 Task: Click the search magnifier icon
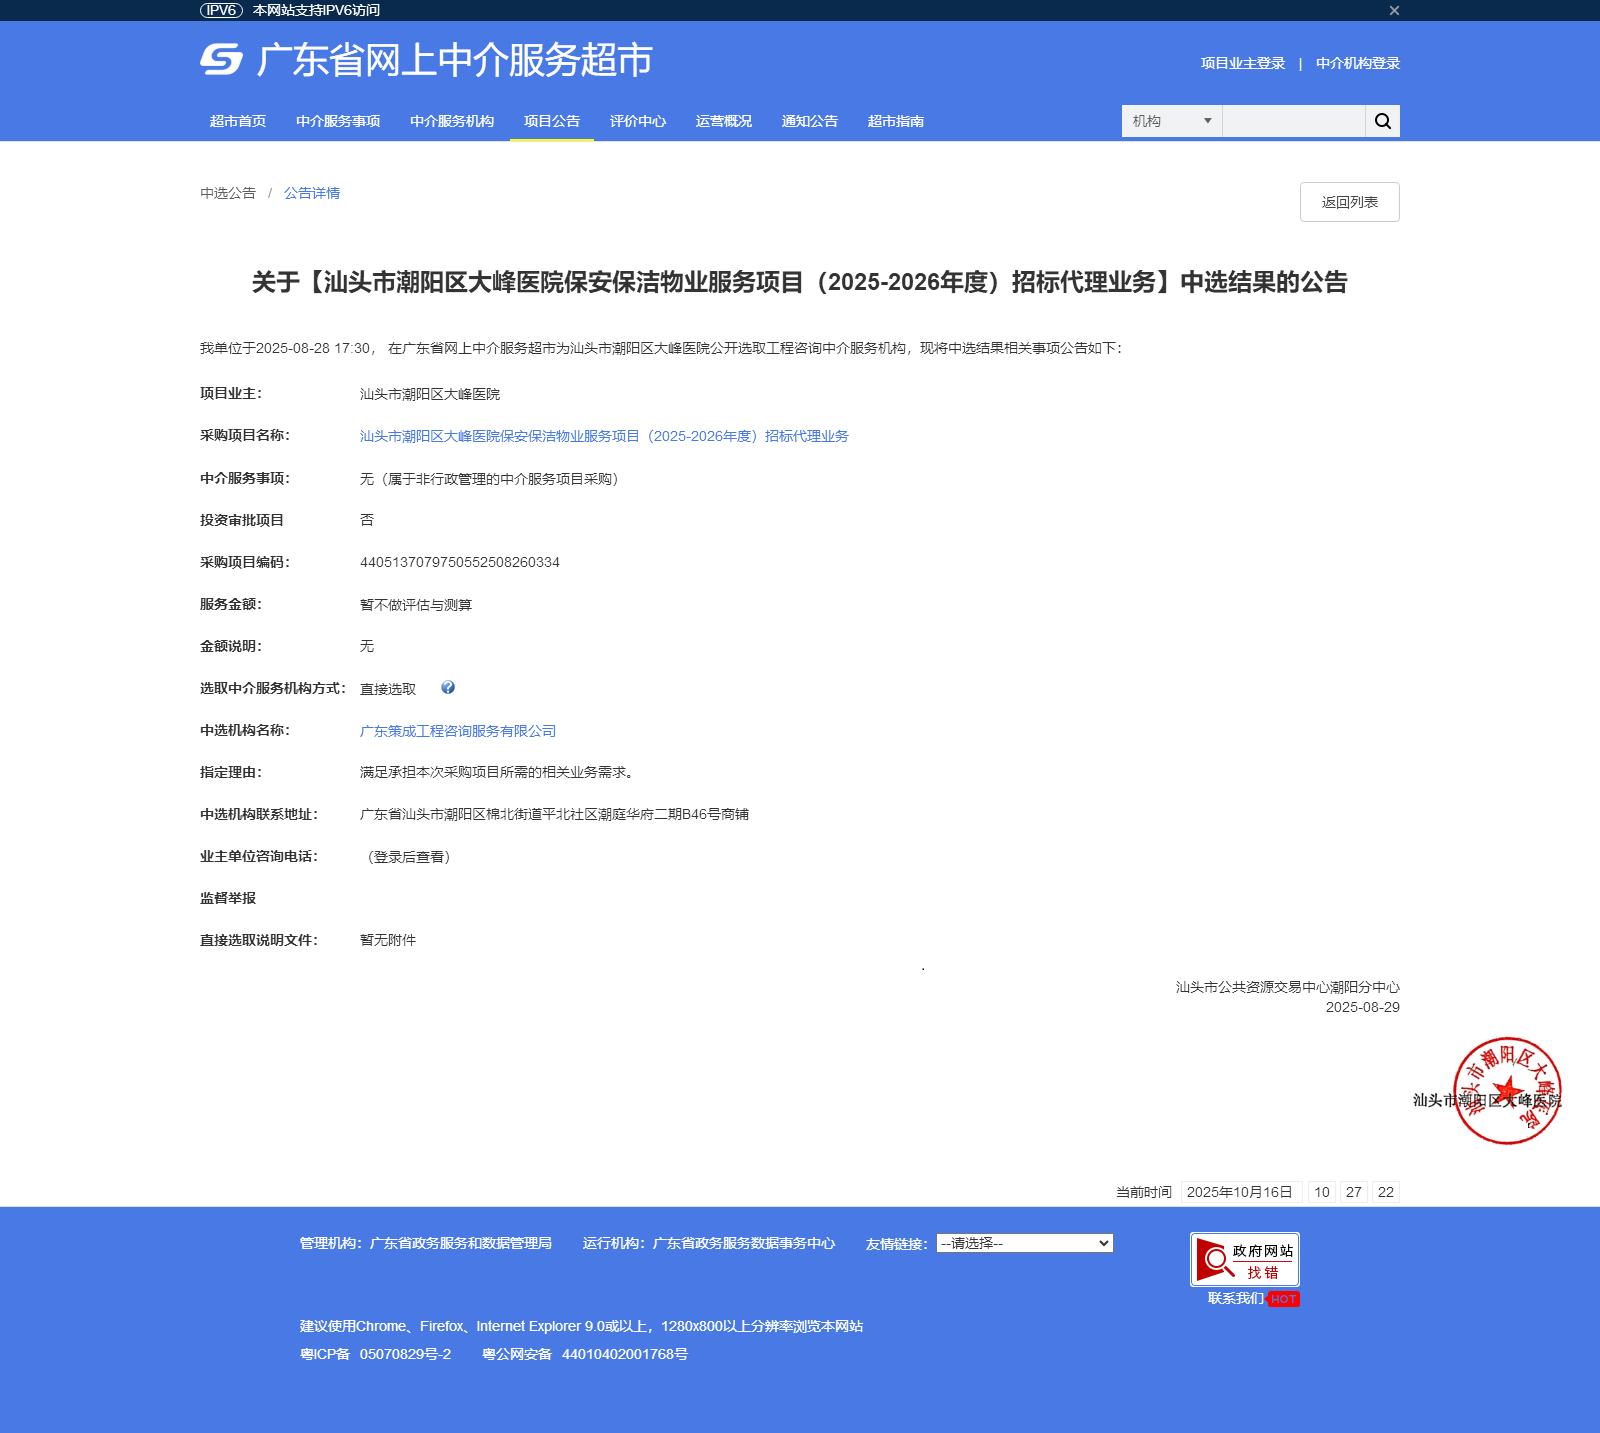coord(1382,121)
